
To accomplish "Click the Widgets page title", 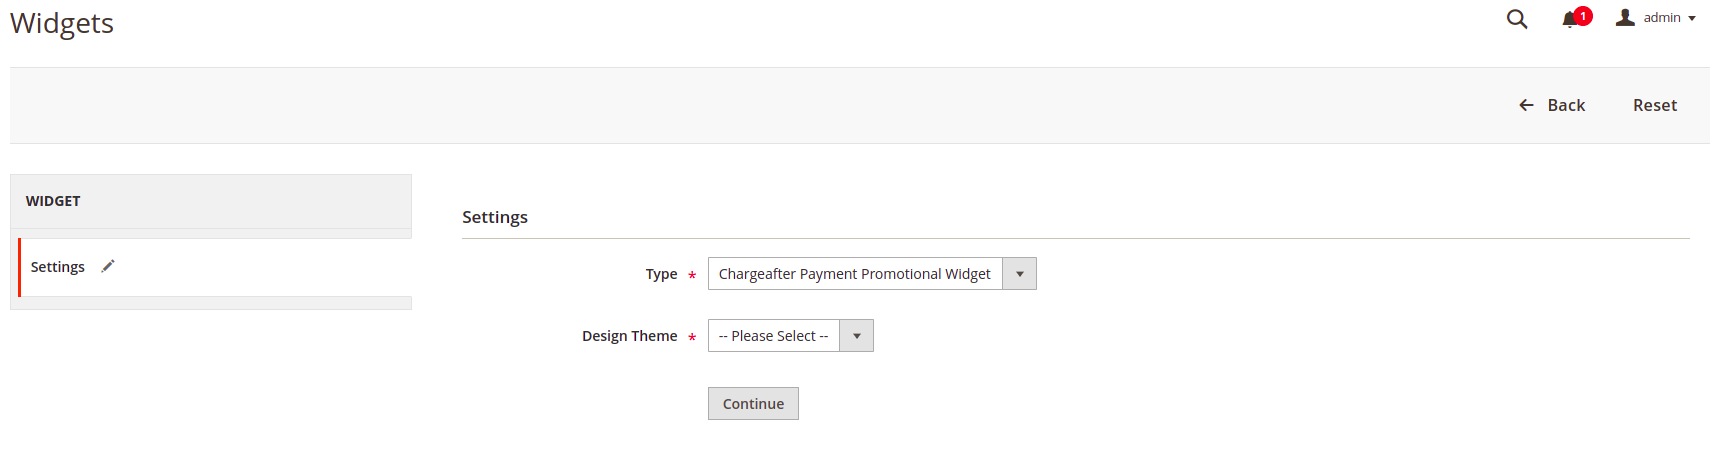I will (x=62, y=23).
